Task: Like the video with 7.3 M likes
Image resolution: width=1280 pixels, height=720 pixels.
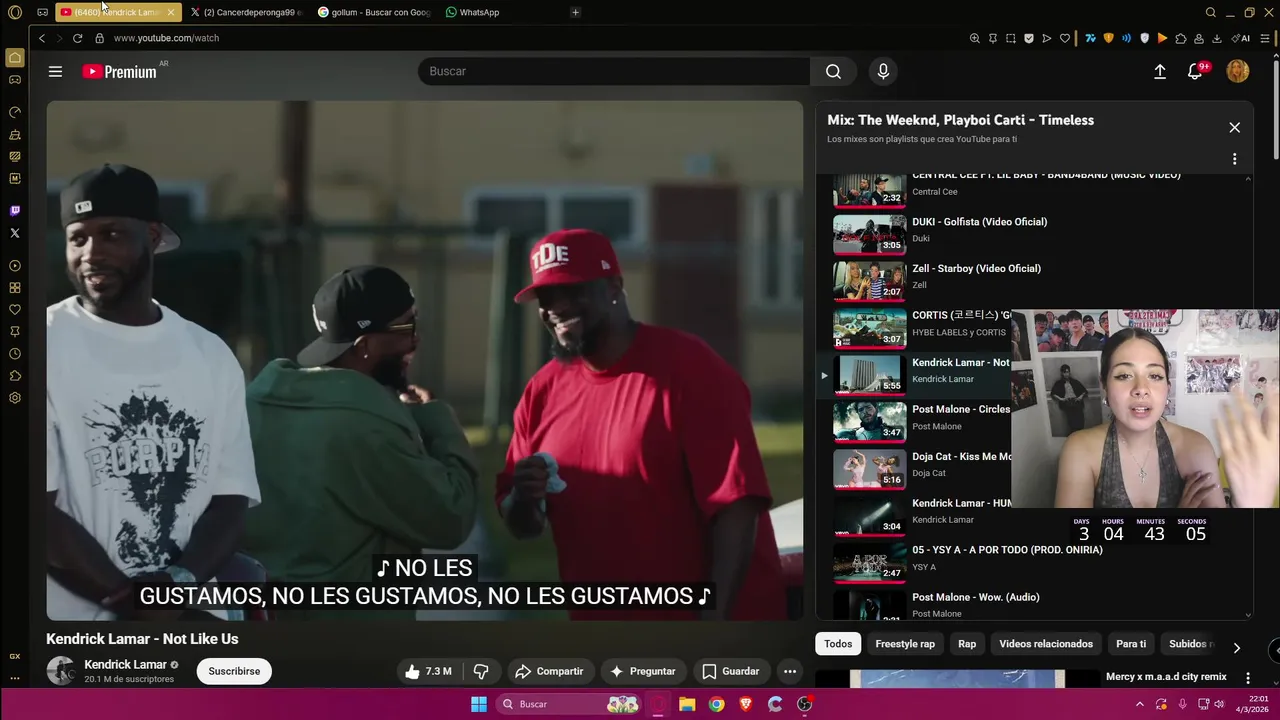Action: (x=427, y=671)
